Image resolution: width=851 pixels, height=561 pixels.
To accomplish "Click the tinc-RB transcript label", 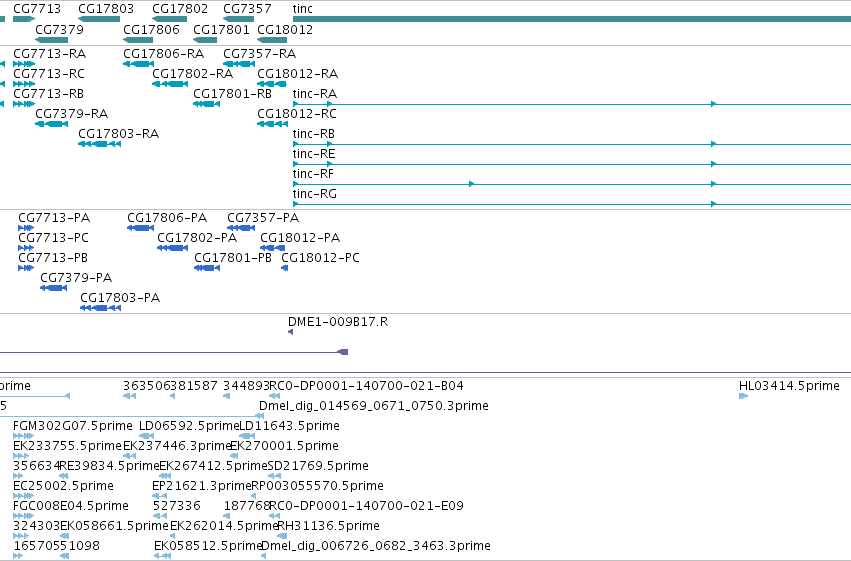I will [314, 134].
